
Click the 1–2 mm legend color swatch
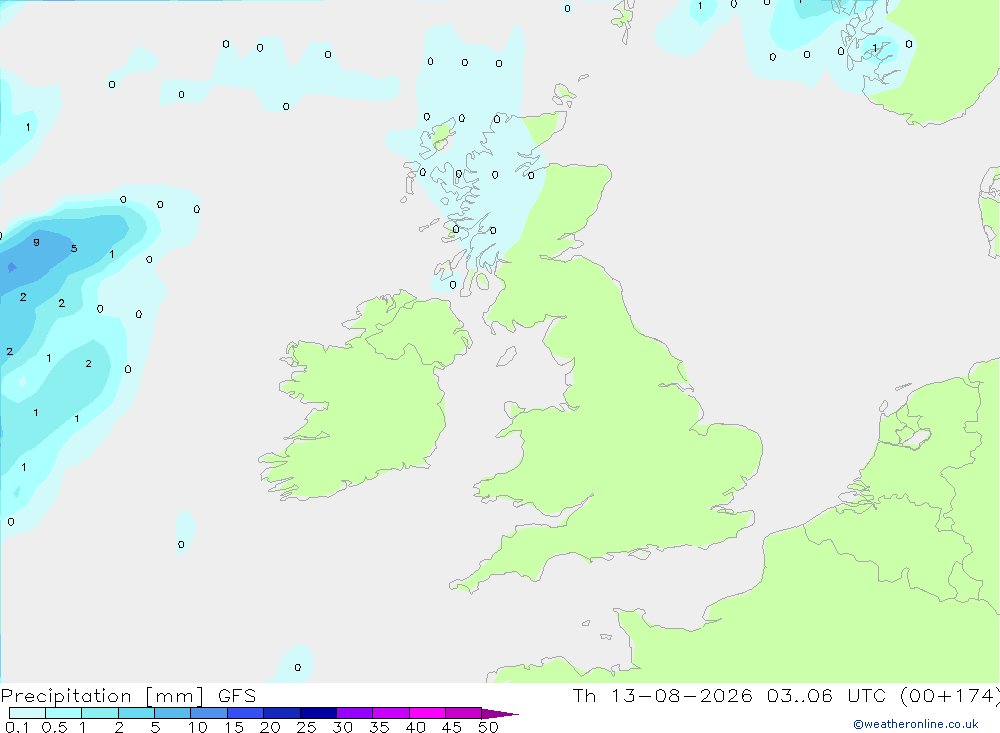pyautogui.click(x=99, y=713)
